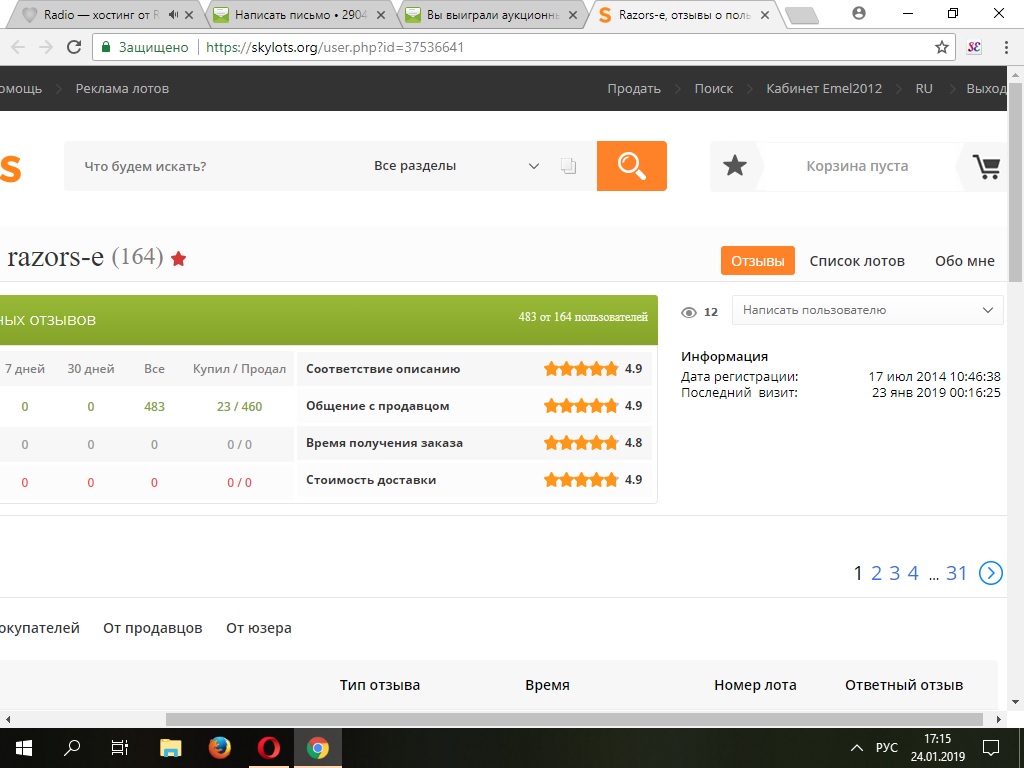This screenshot has width=1024, height=768.
Task: Open Chrome's three-dot menu
Action: (x=1006, y=47)
